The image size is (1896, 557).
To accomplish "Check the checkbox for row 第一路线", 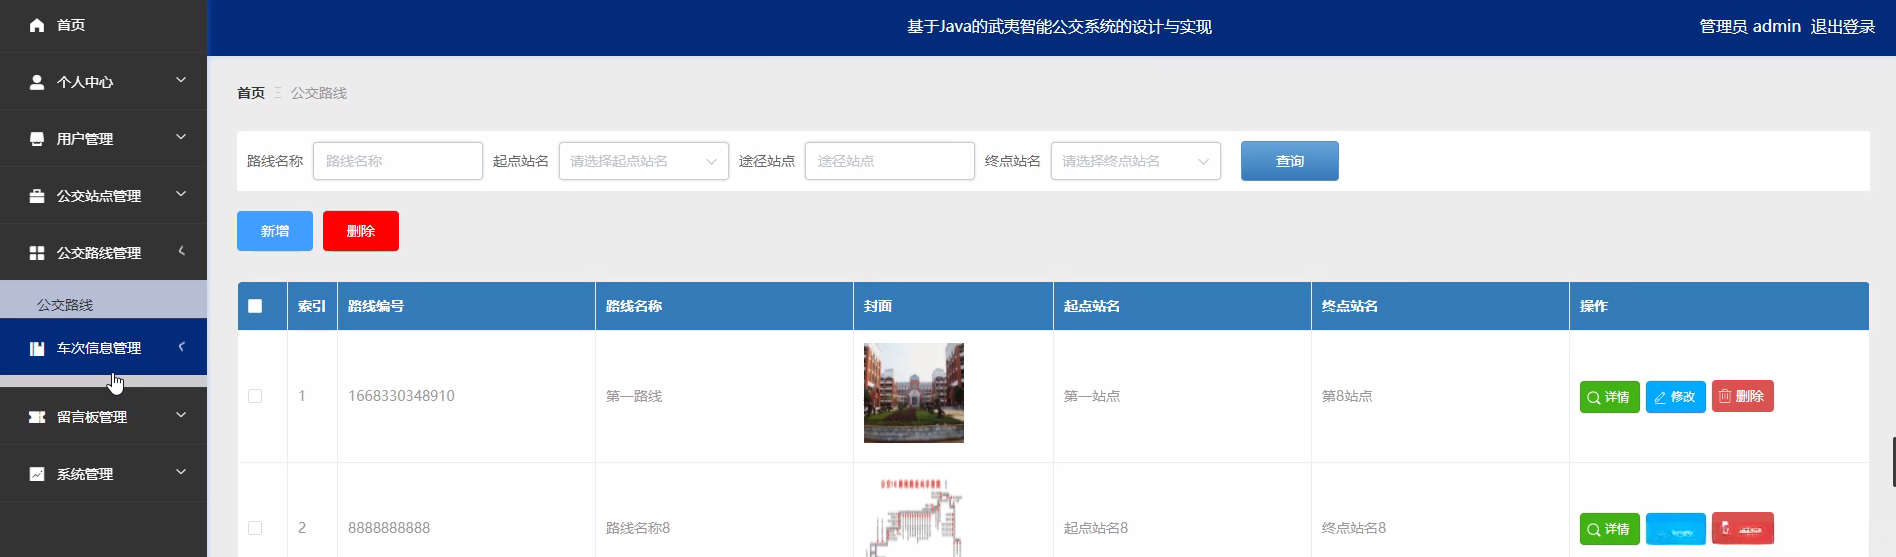I will [255, 396].
